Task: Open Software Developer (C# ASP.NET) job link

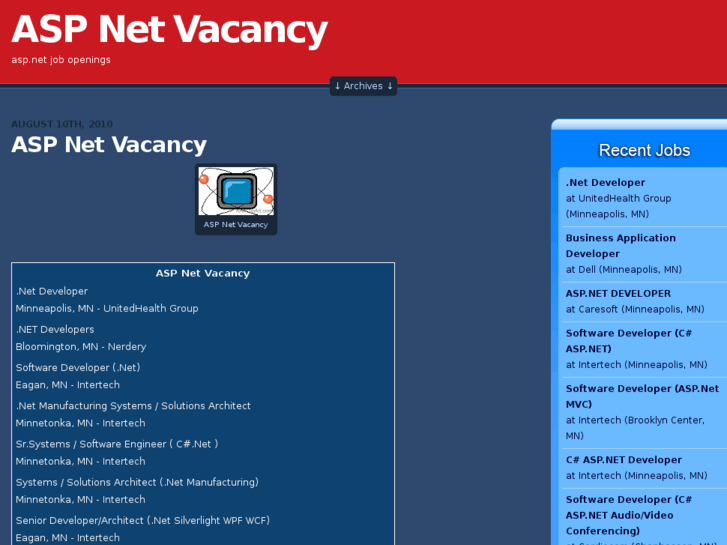Action: 629,341
